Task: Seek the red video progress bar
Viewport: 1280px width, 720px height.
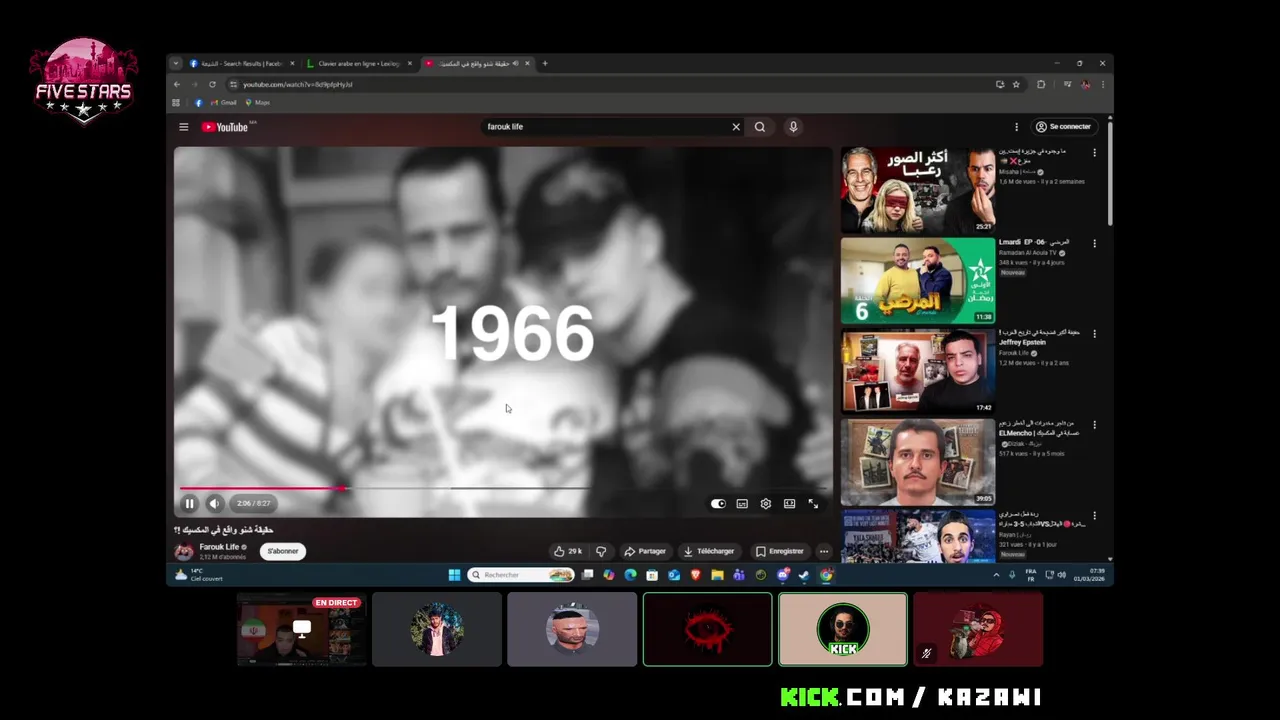Action: (502, 489)
